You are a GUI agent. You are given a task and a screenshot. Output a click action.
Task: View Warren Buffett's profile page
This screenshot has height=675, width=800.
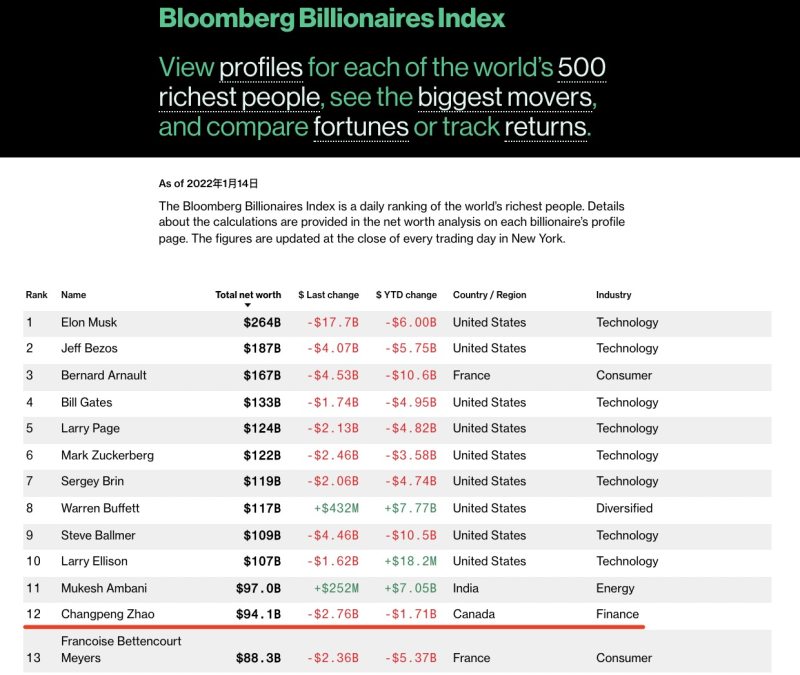click(x=101, y=508)
